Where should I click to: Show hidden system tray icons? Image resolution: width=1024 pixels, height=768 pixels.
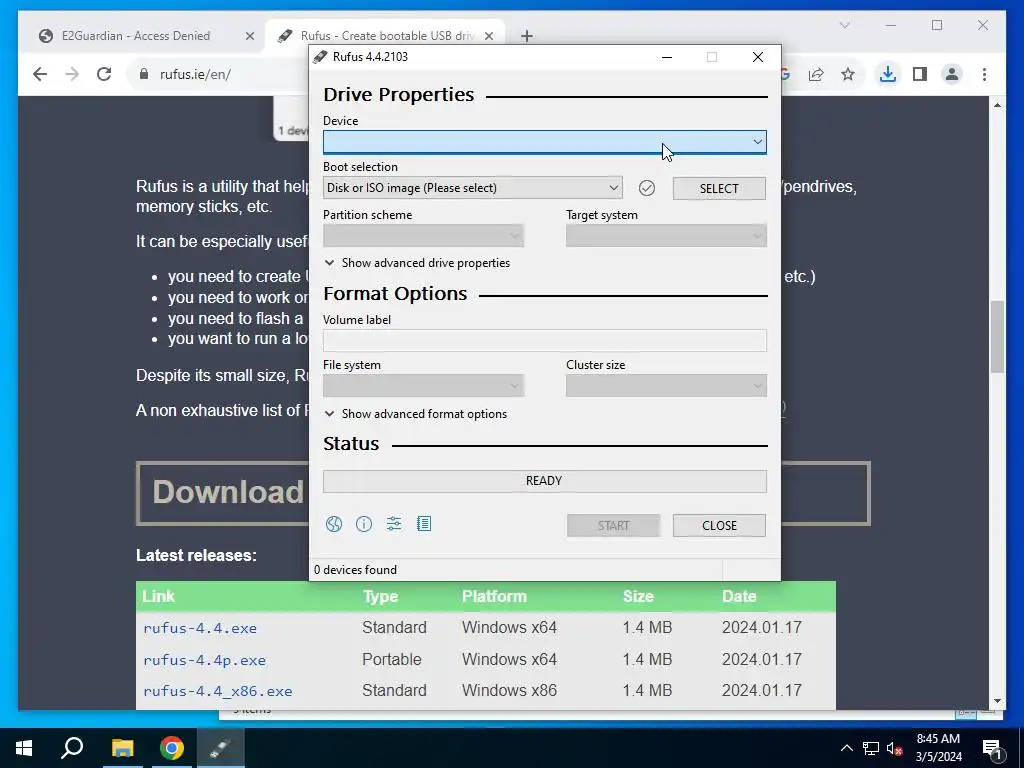846,748
